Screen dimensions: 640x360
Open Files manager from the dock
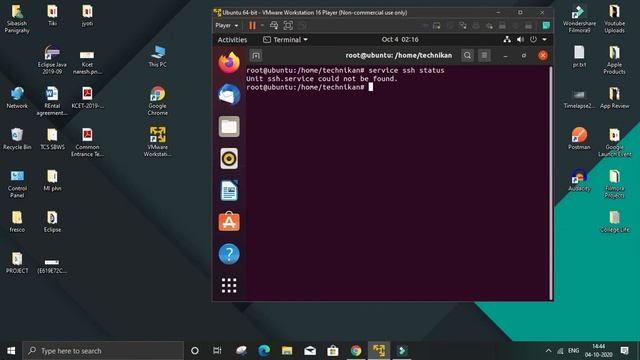pyautogui.click(x=229, y=127)
